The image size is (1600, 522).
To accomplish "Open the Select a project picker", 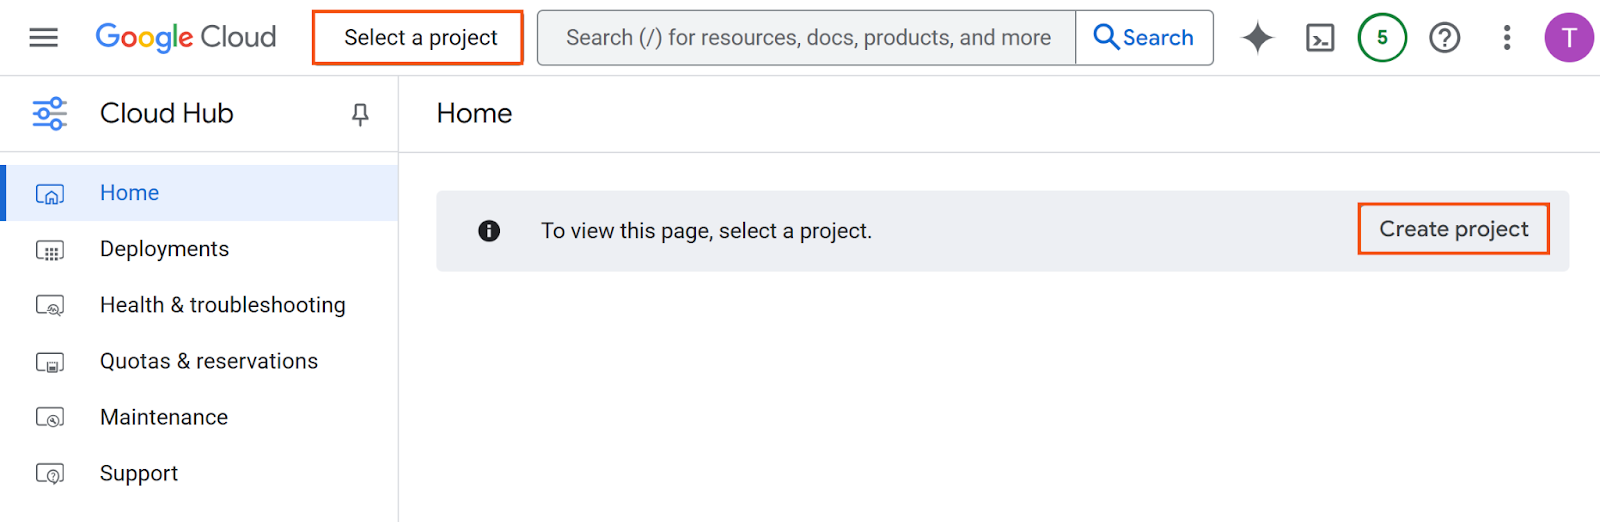I will coord(418,38).
